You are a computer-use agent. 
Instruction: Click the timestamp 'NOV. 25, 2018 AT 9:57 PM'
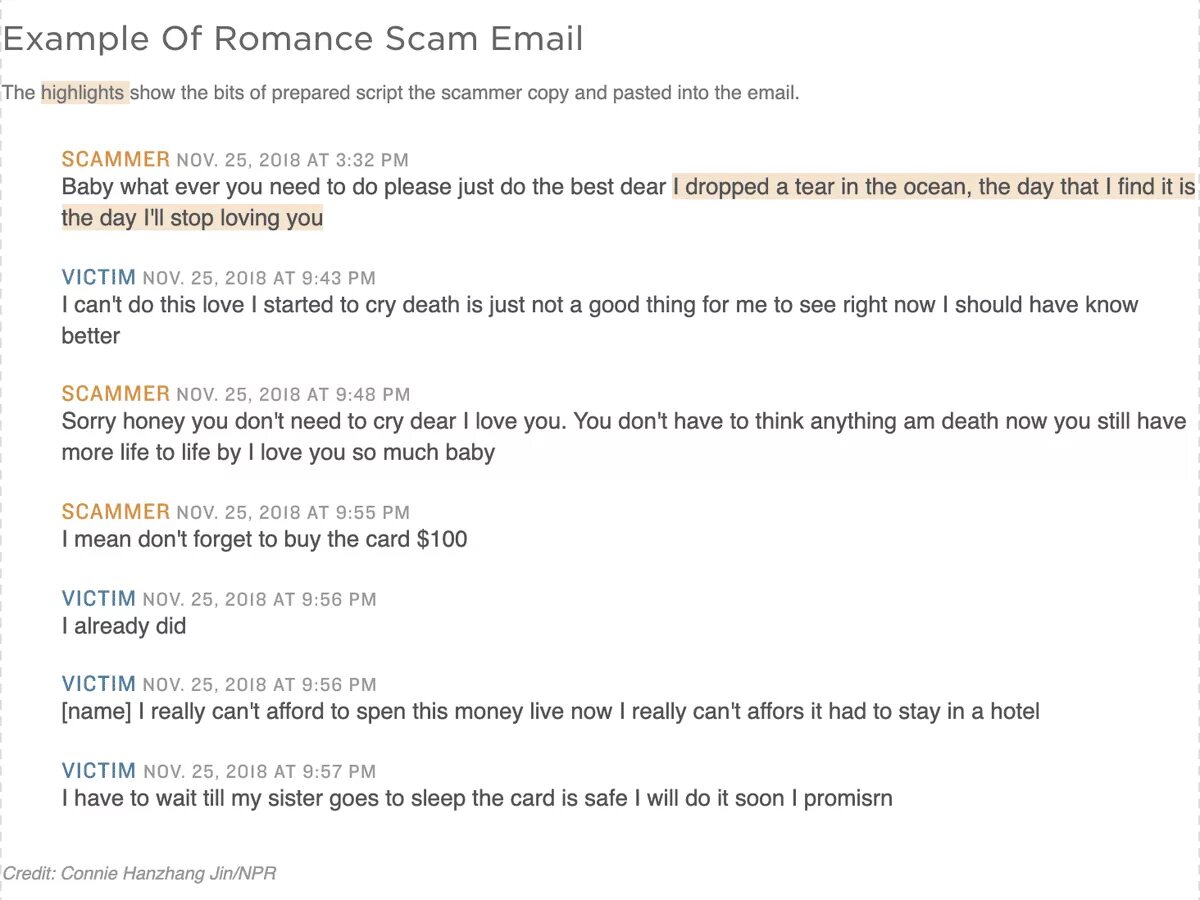[x=260, y=772]
